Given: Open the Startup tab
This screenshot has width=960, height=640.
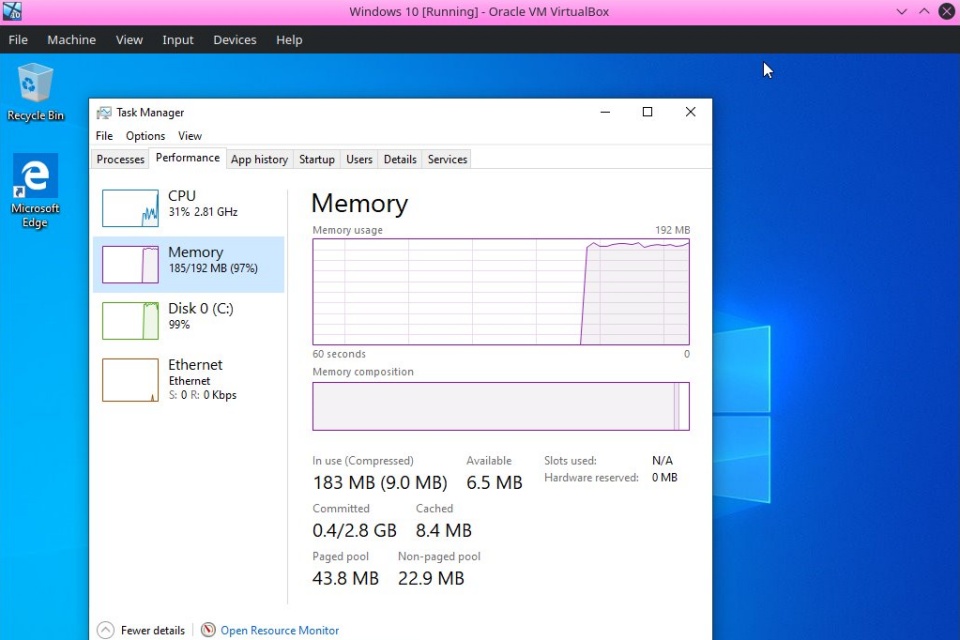Looking at the screenshot, I should click(317, 160).
